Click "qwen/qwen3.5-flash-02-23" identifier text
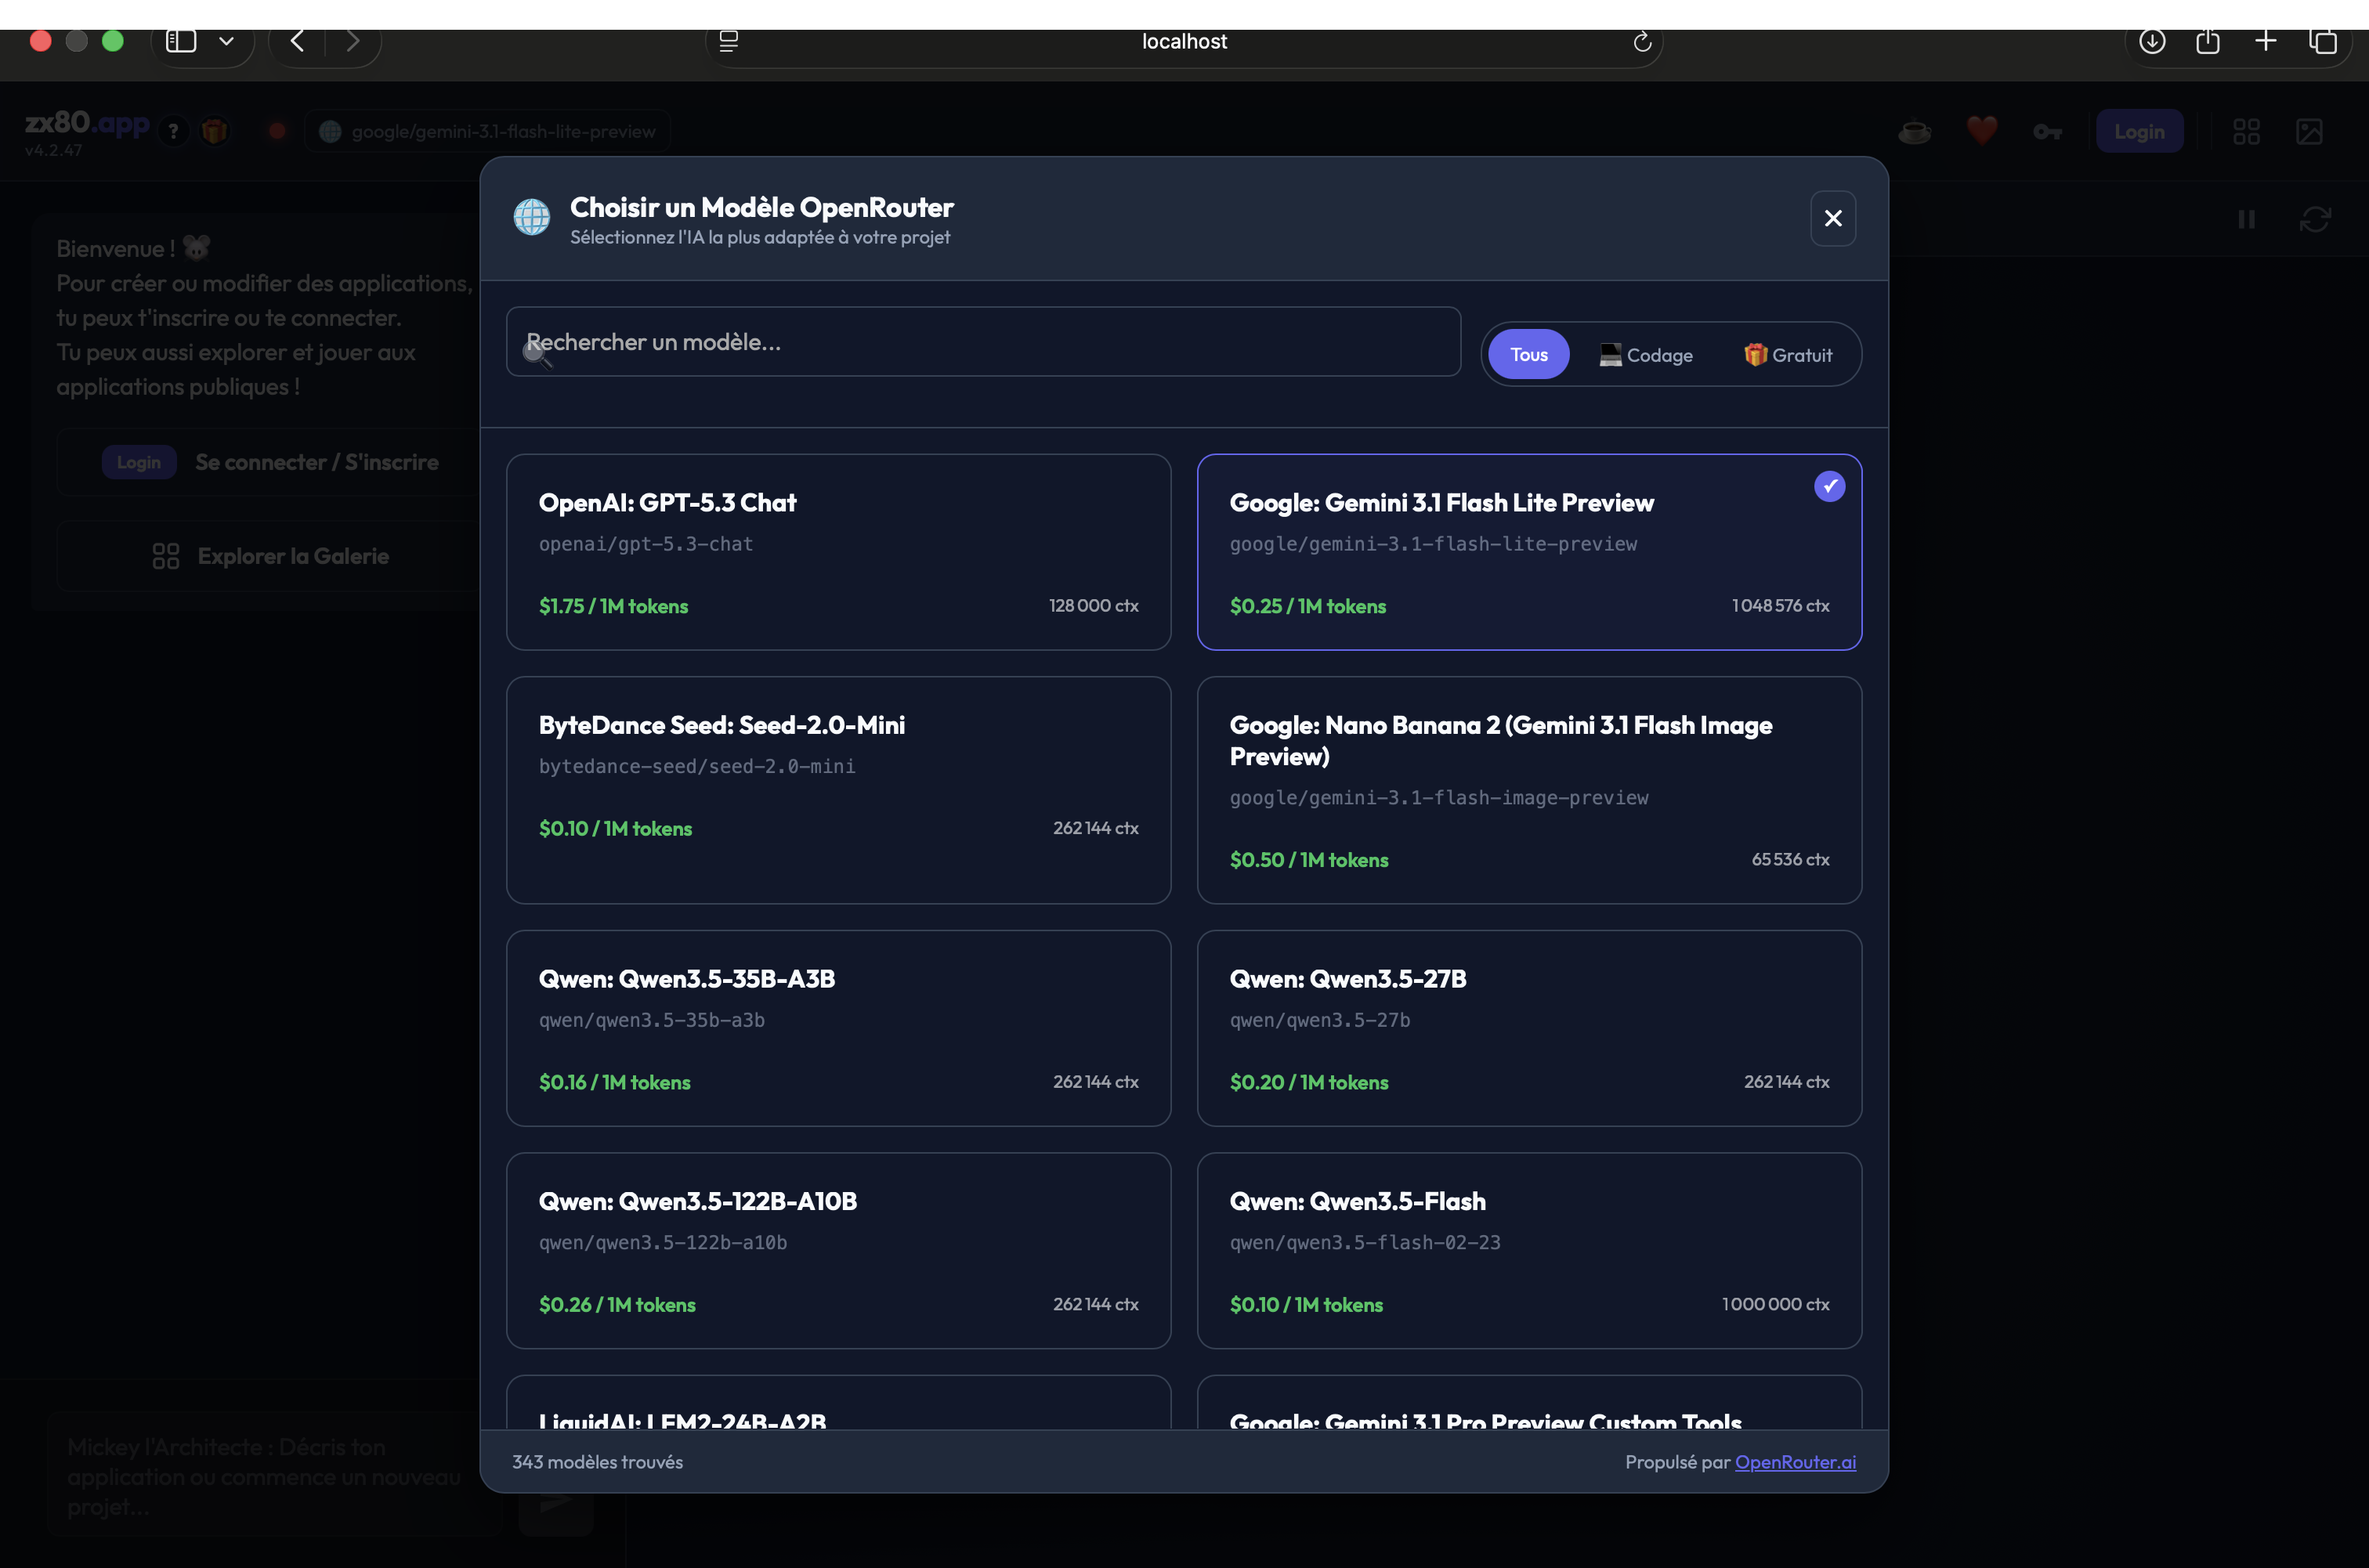The height and width of the screenshot is (1568, 2369). pos(1365,1243)
